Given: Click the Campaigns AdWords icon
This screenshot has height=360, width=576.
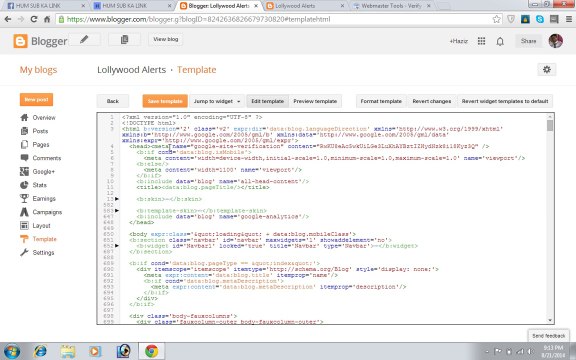Looking at the screenshot, I should click(24, 212).
